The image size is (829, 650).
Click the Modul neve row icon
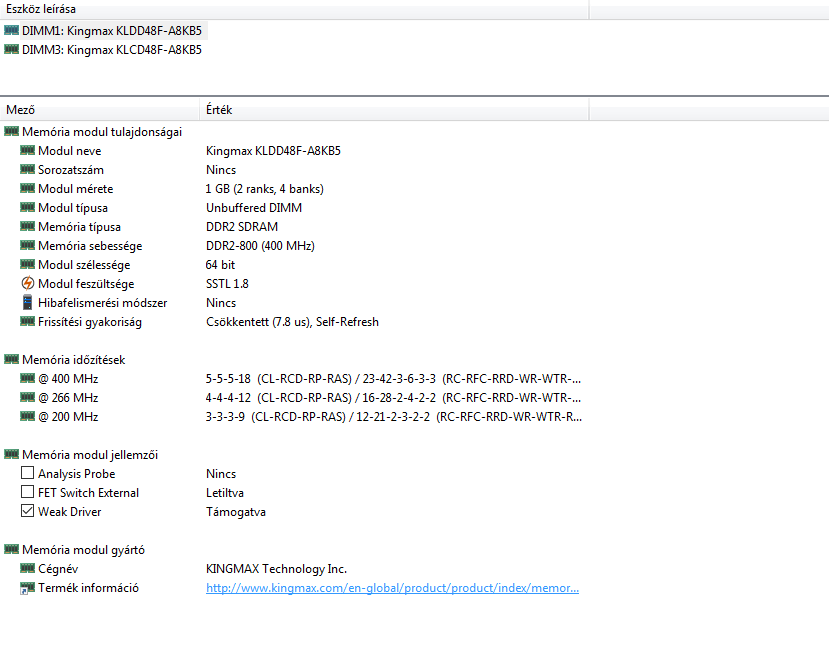tap(27, 150)
